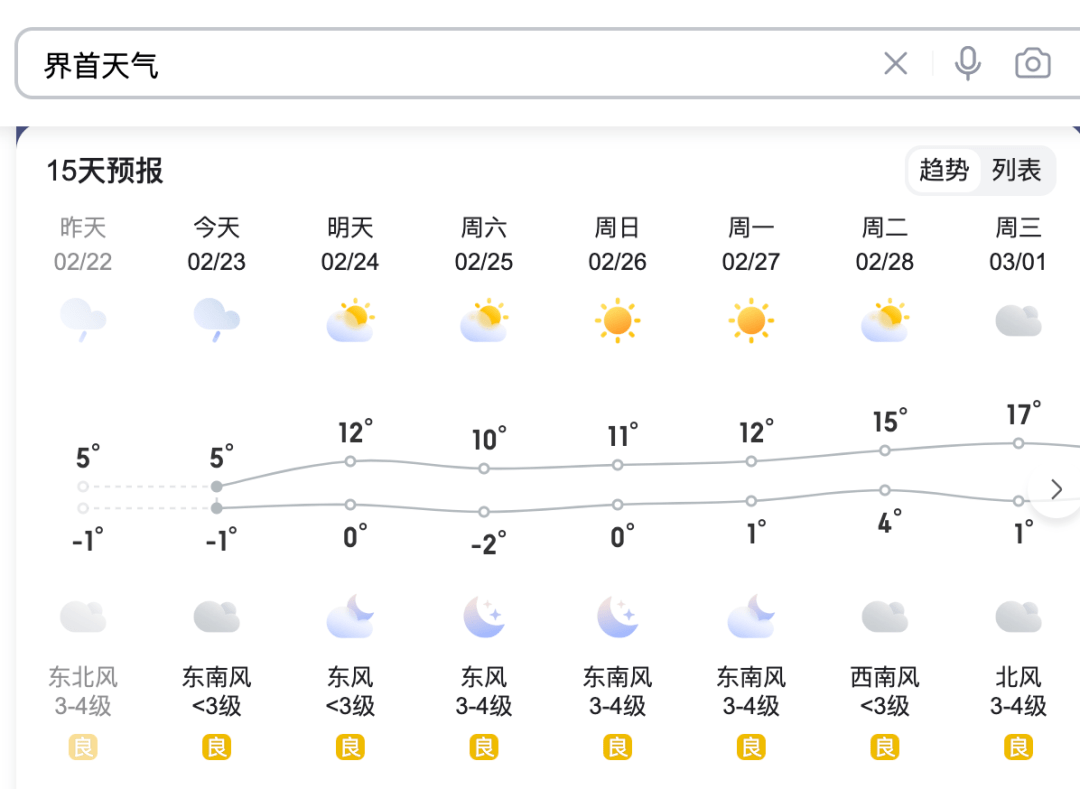Click partly cloudy icon for 明天 02/24
Viewport: 1080px width, 789px height.
tap(351, 320)
